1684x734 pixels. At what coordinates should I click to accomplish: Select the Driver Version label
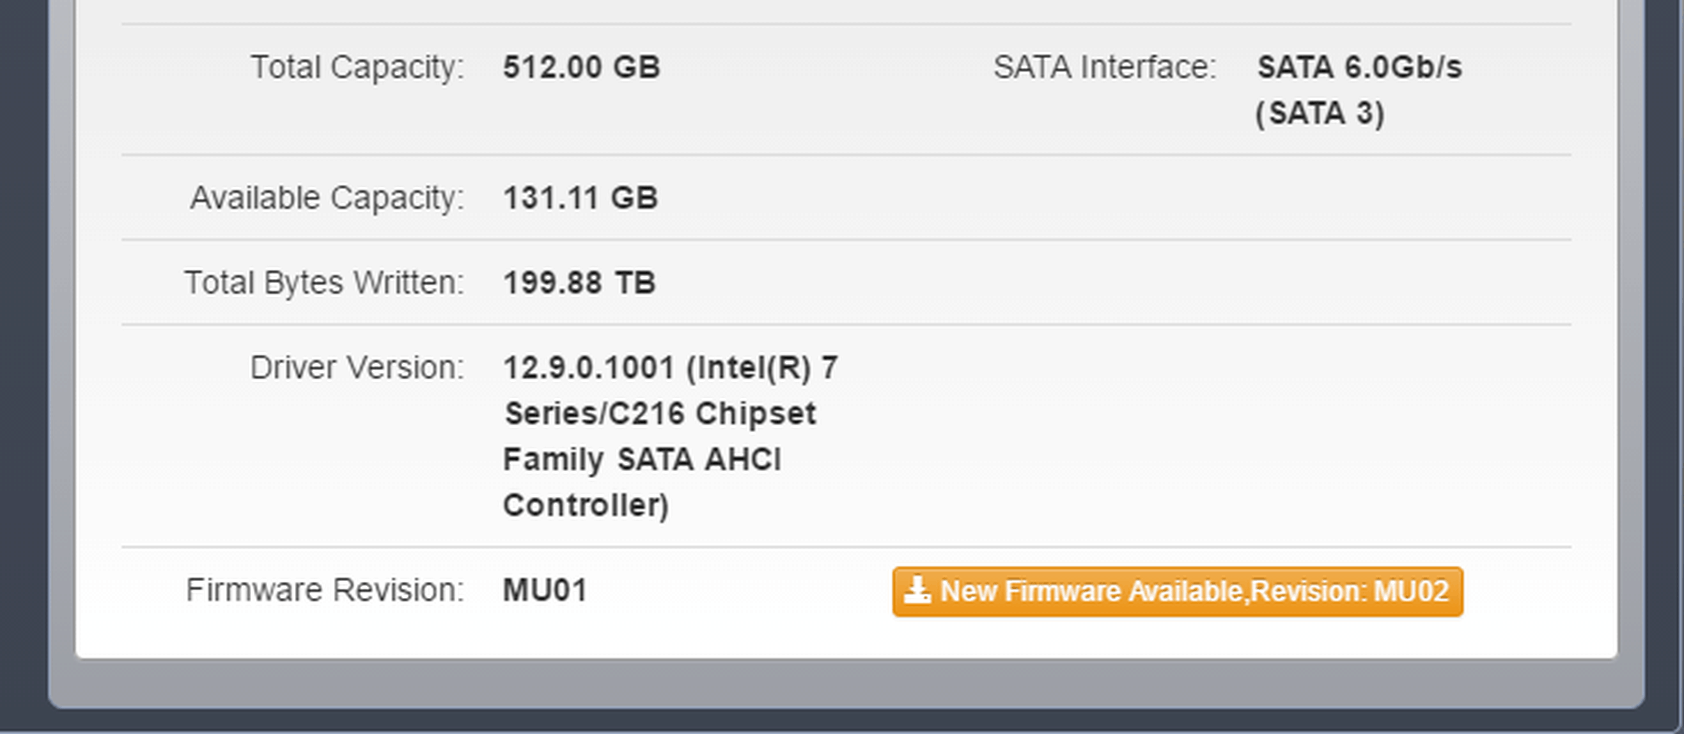click(x=357, y=368)
